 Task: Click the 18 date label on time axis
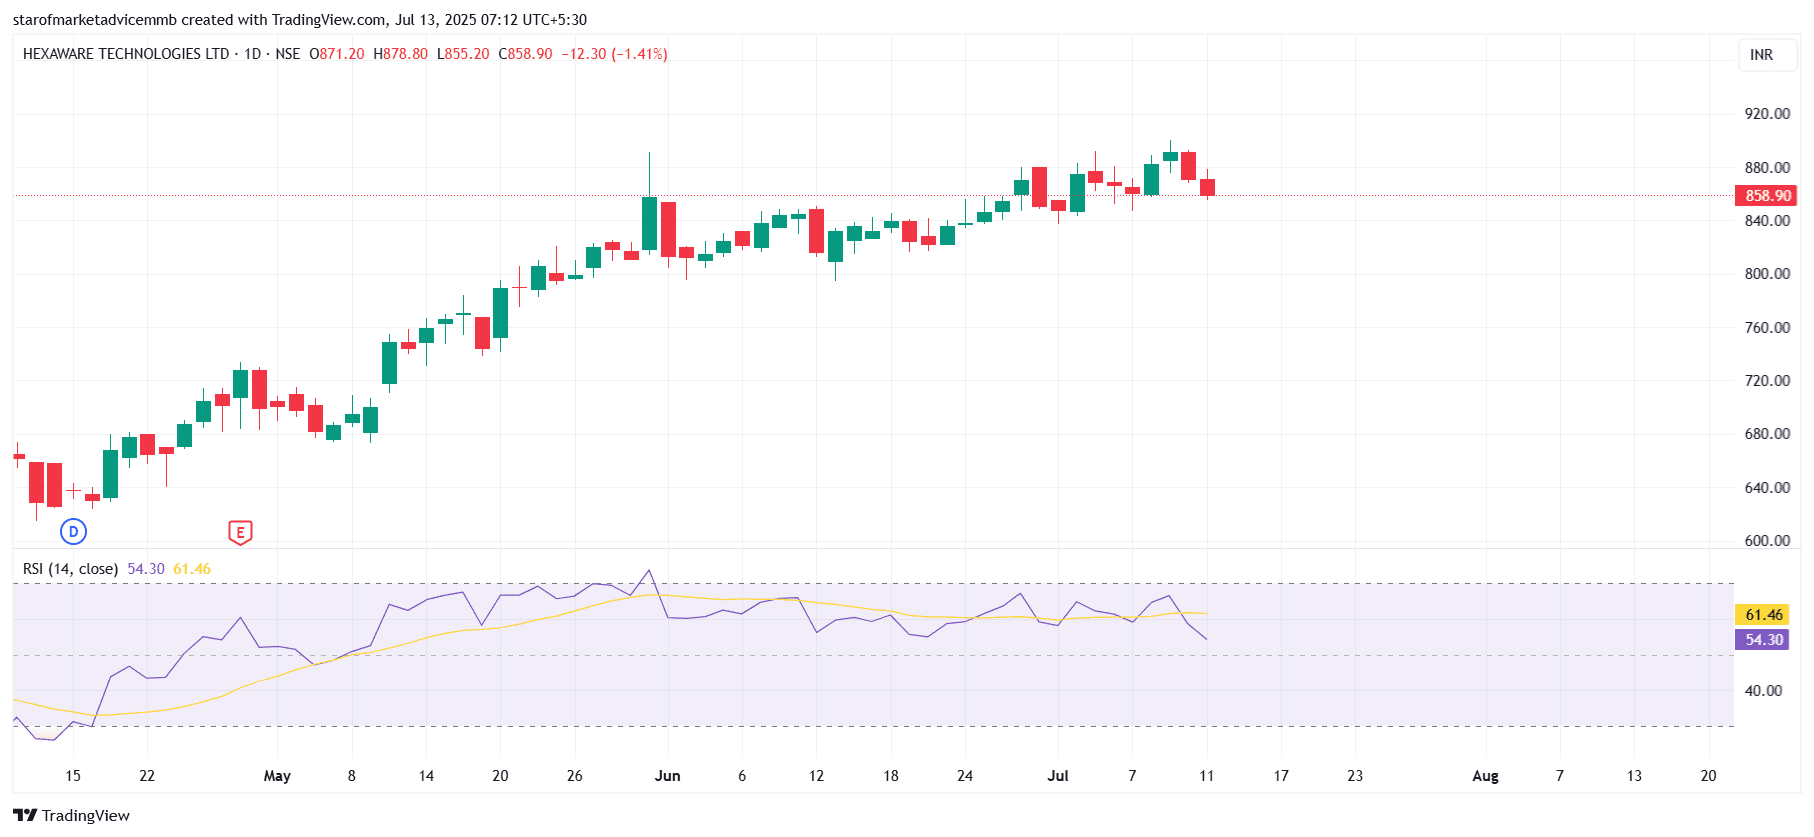pos(891,776)
